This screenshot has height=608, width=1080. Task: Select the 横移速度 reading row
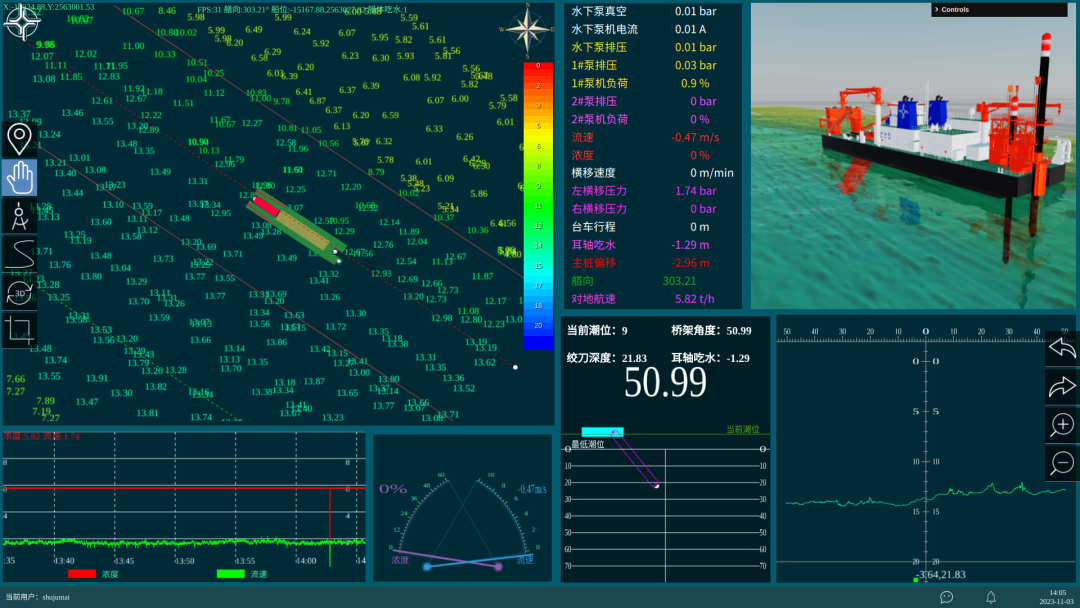pyautogui.click(x=652, y=173)
